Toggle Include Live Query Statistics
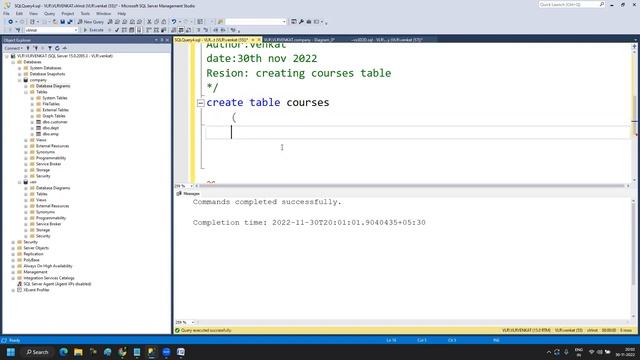The width and height of the screenshot is (640, 360). tap(156, 30)
